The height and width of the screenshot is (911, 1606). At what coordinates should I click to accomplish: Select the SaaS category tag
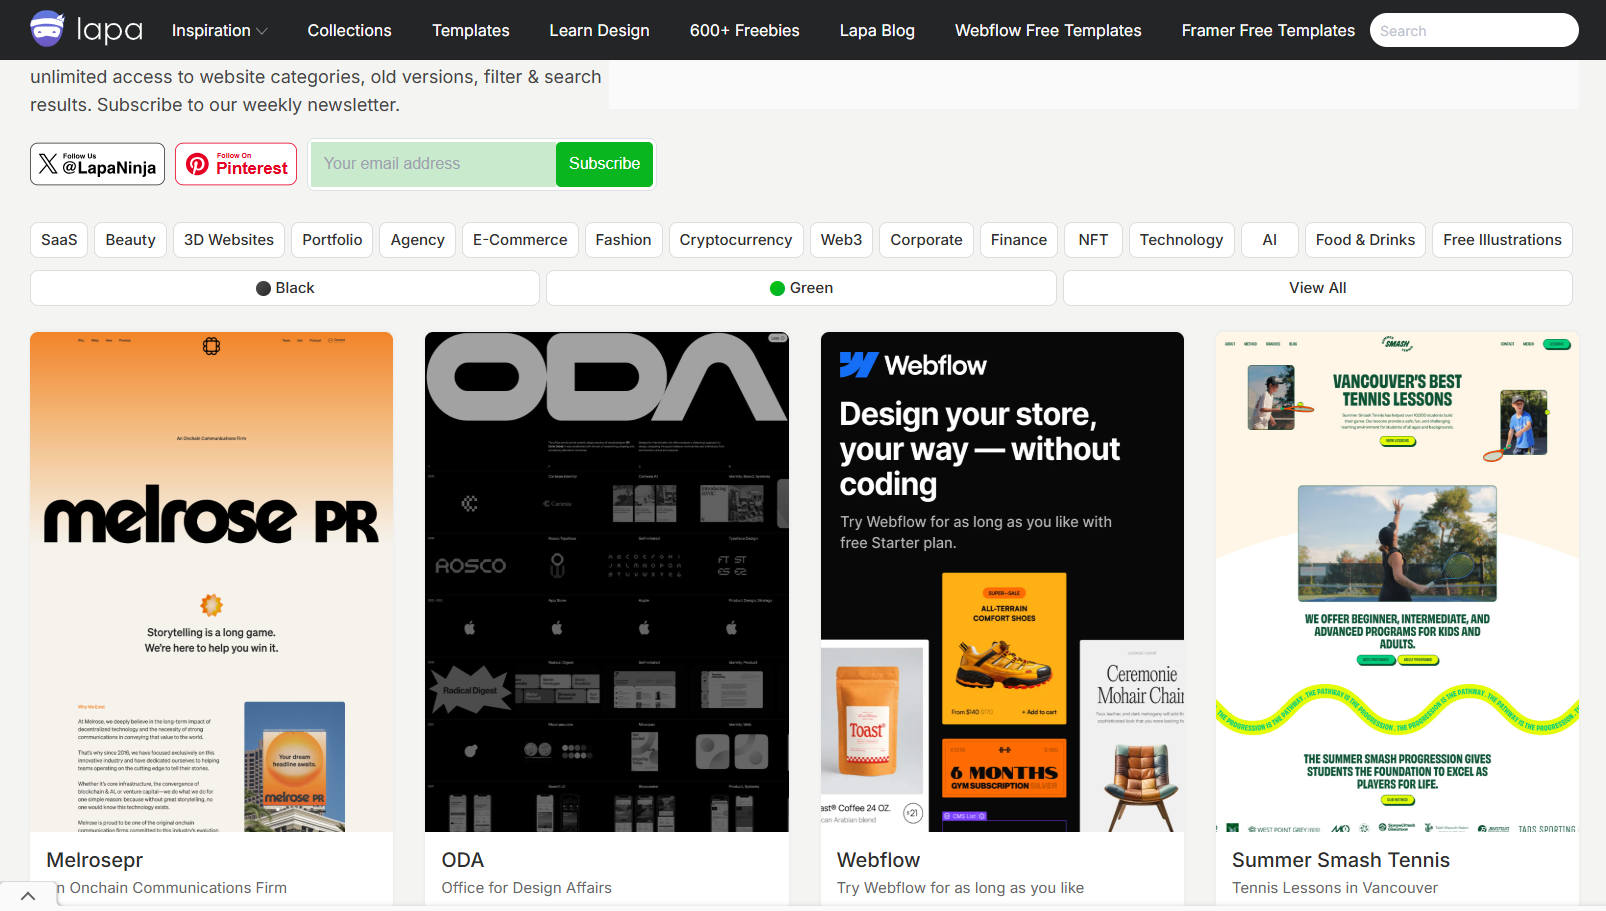[59, 240]
